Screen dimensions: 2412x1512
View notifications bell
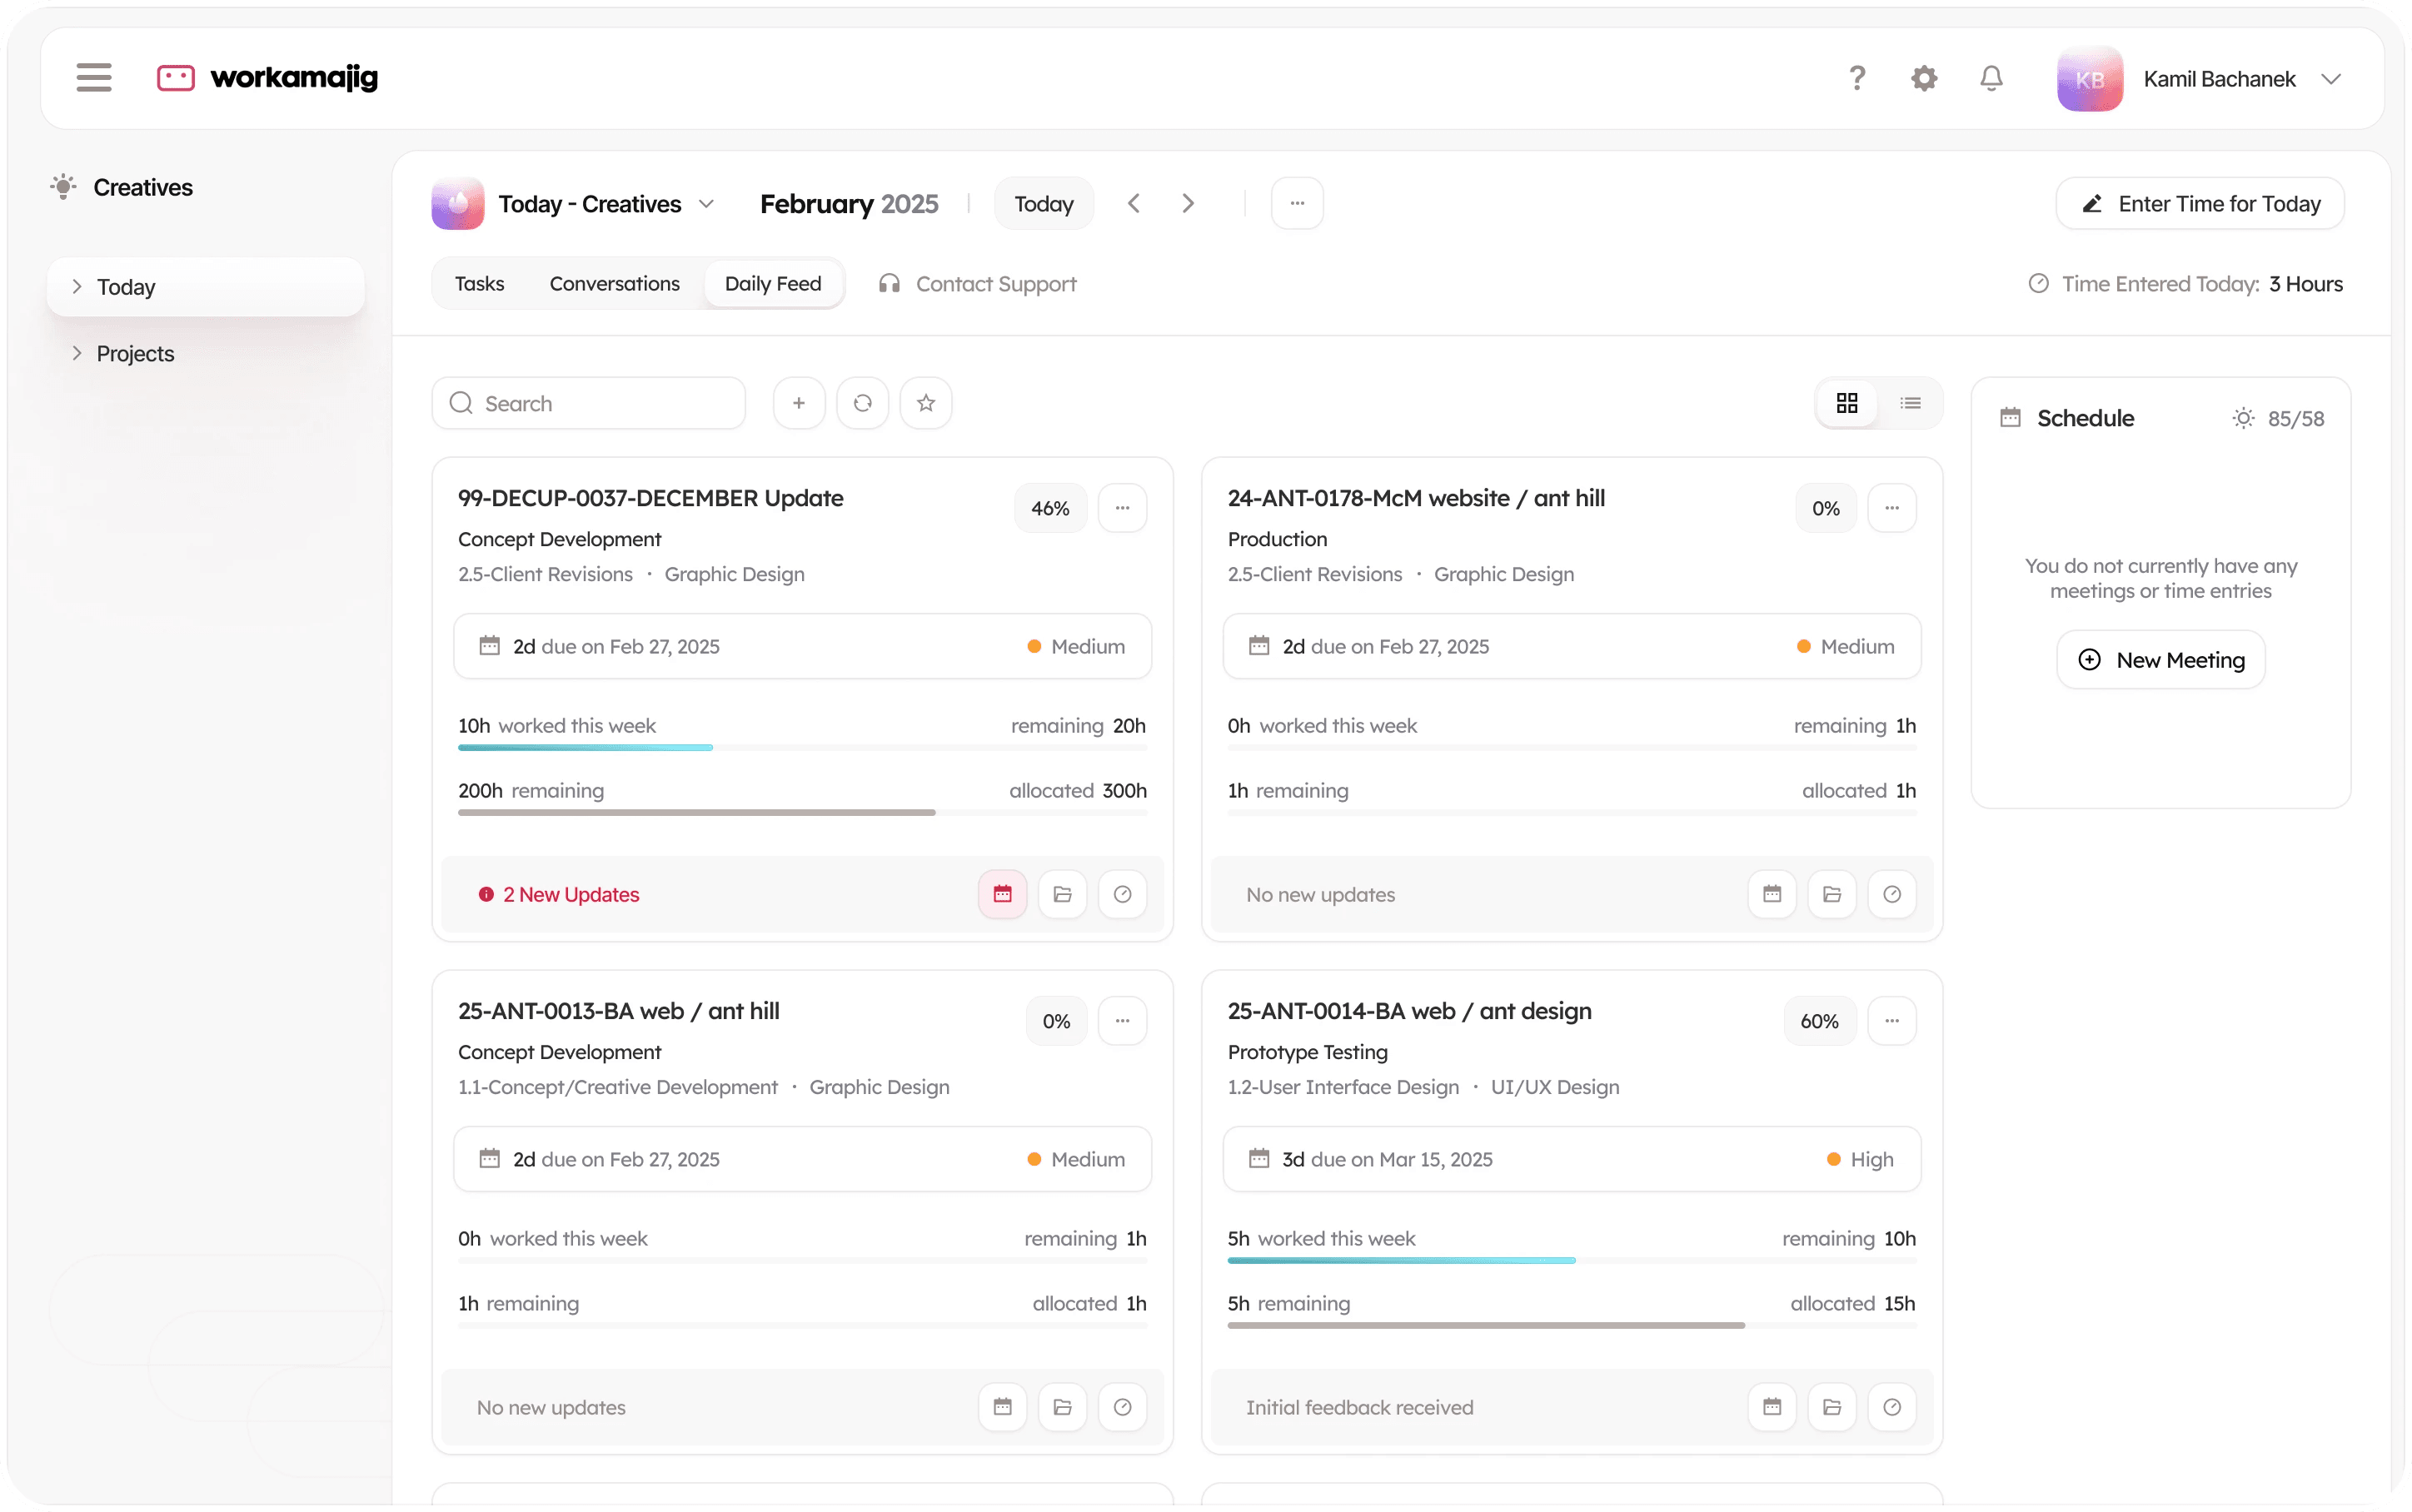(1991, 78)
